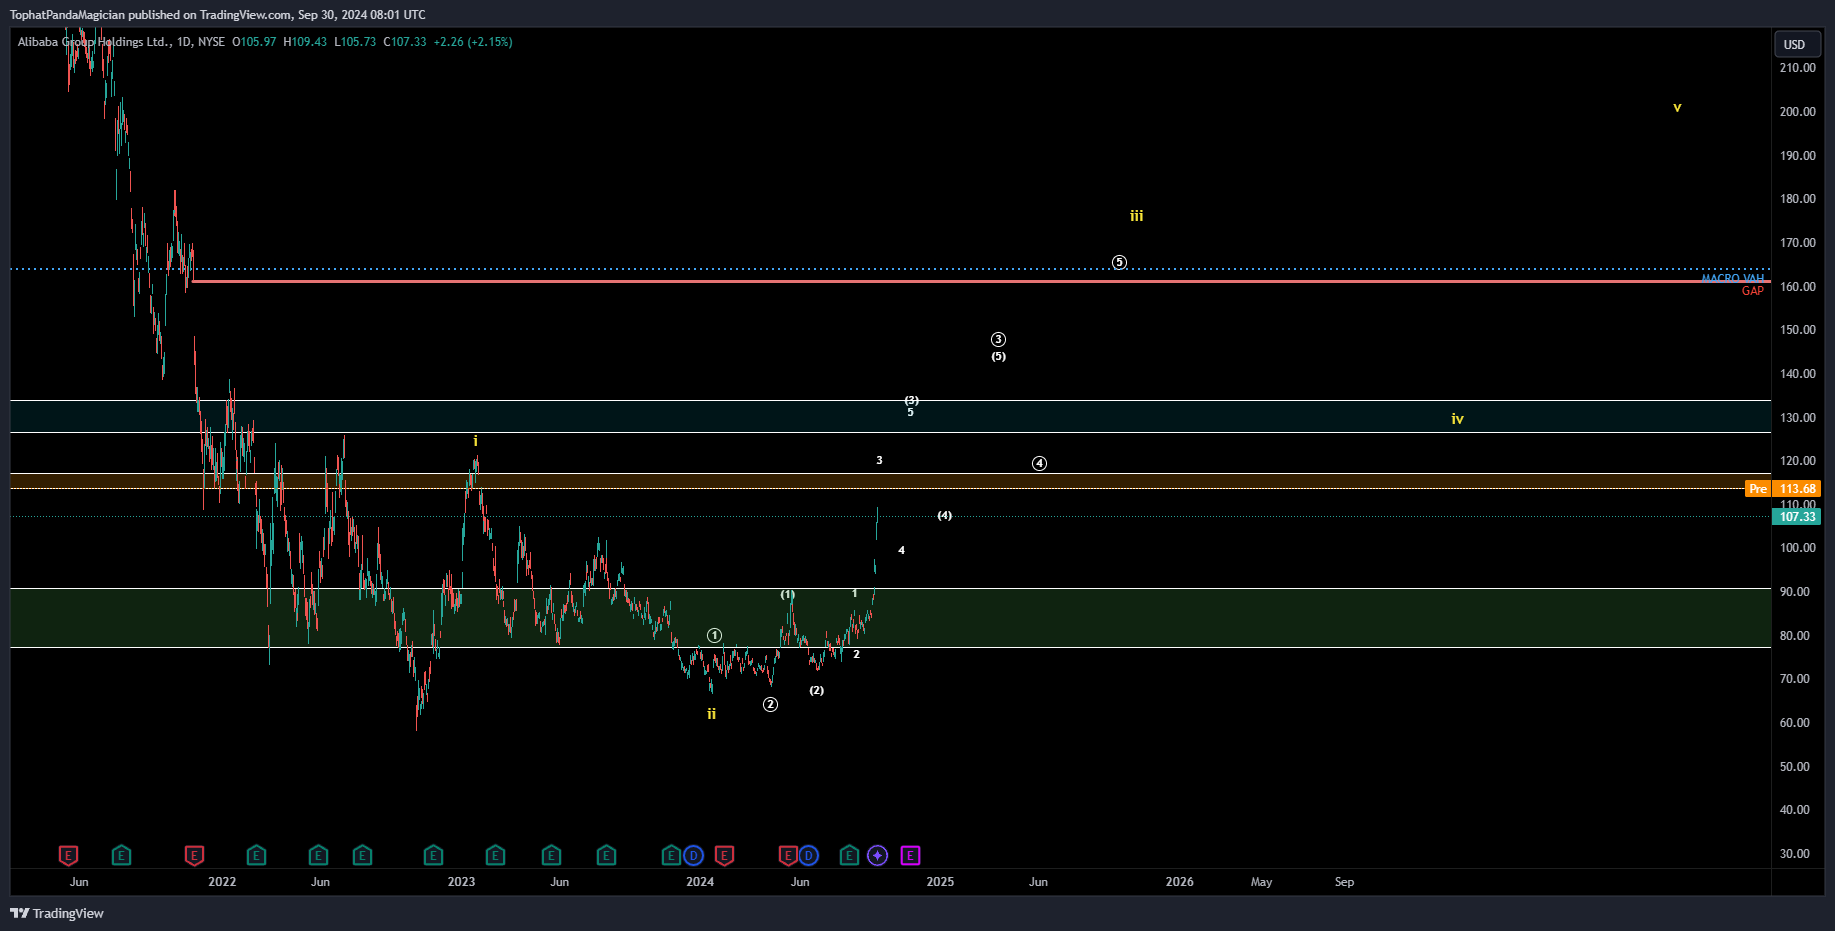Screen dimensions: 1835x931
Task: Select the red GAP line label
Action: (x=1753, y=291)
